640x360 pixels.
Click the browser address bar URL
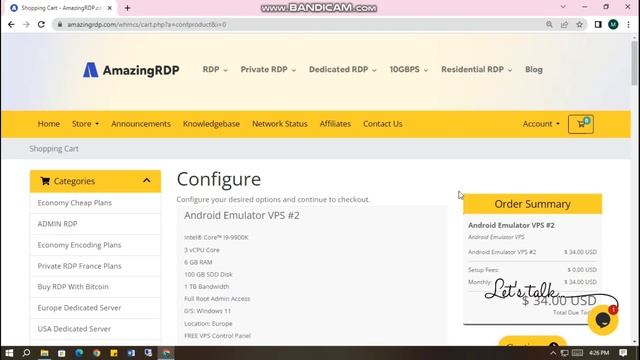point(147,24)
